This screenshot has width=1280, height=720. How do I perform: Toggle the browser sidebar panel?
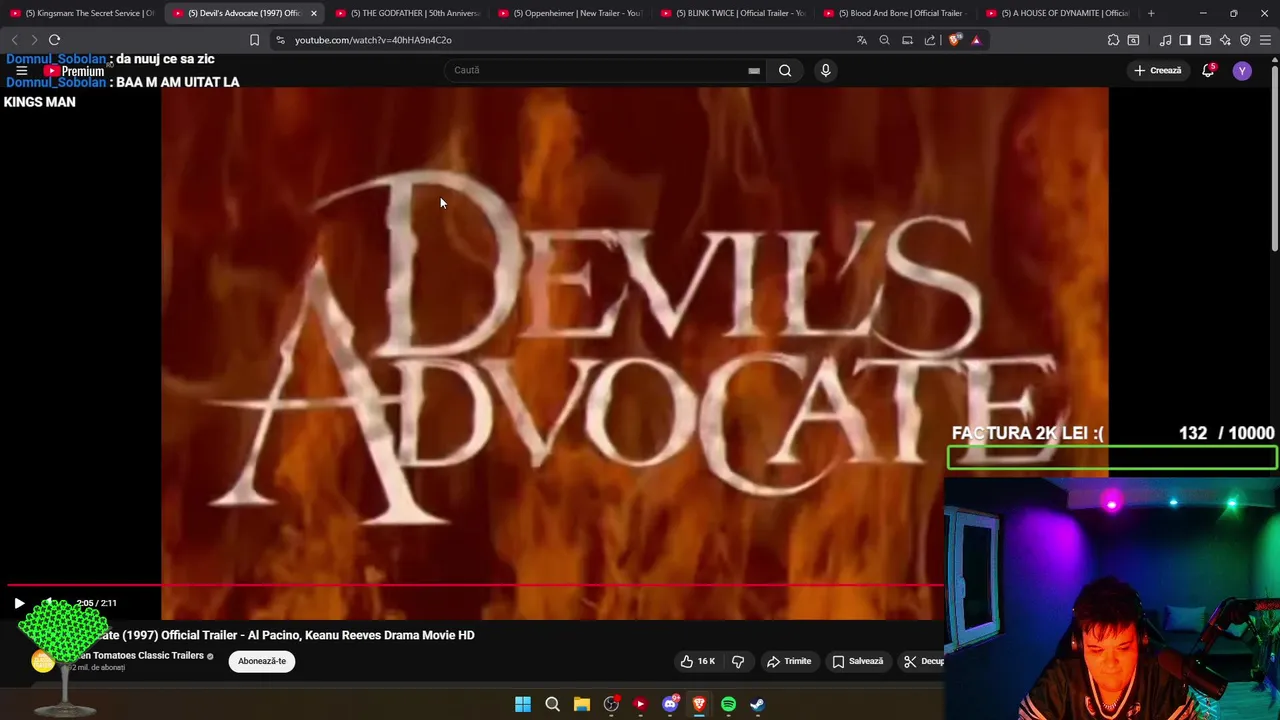[1185, 40]
